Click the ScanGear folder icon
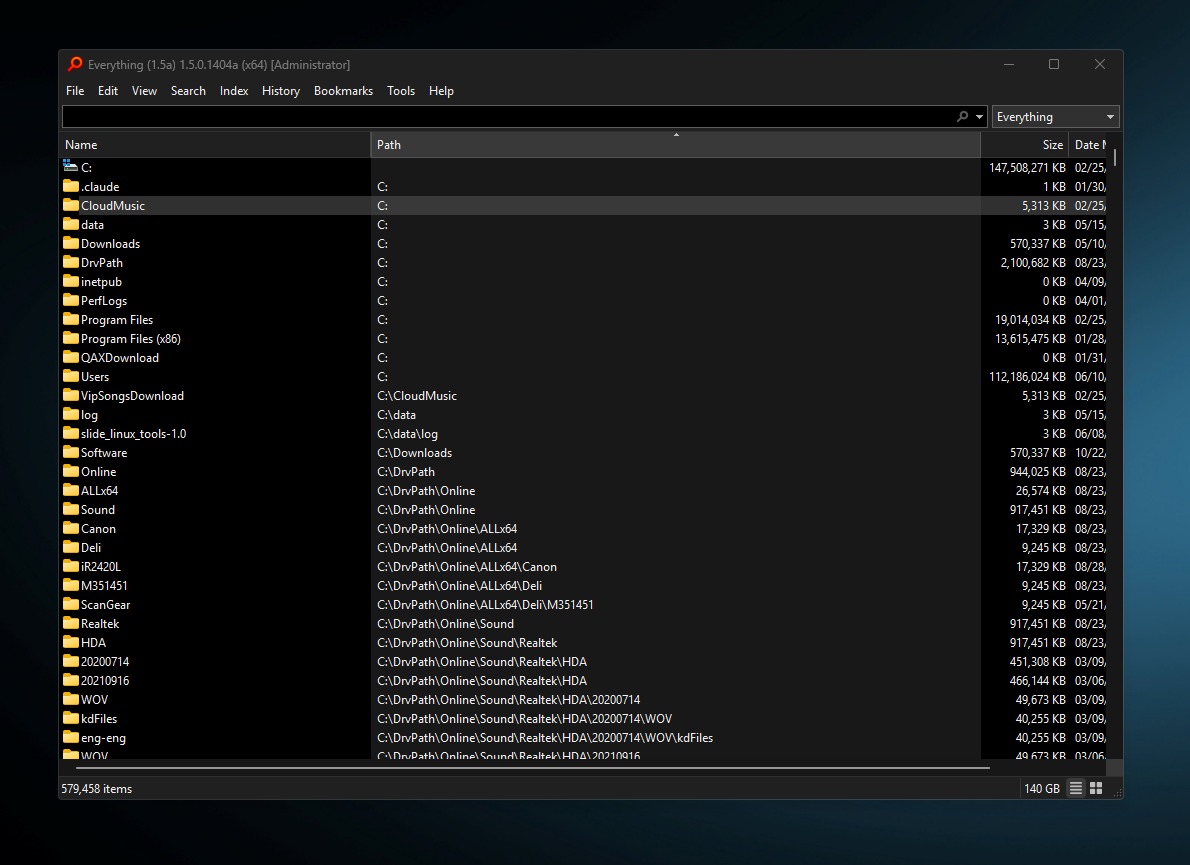This screenshot has width=1190, height=865. point(70,604)
